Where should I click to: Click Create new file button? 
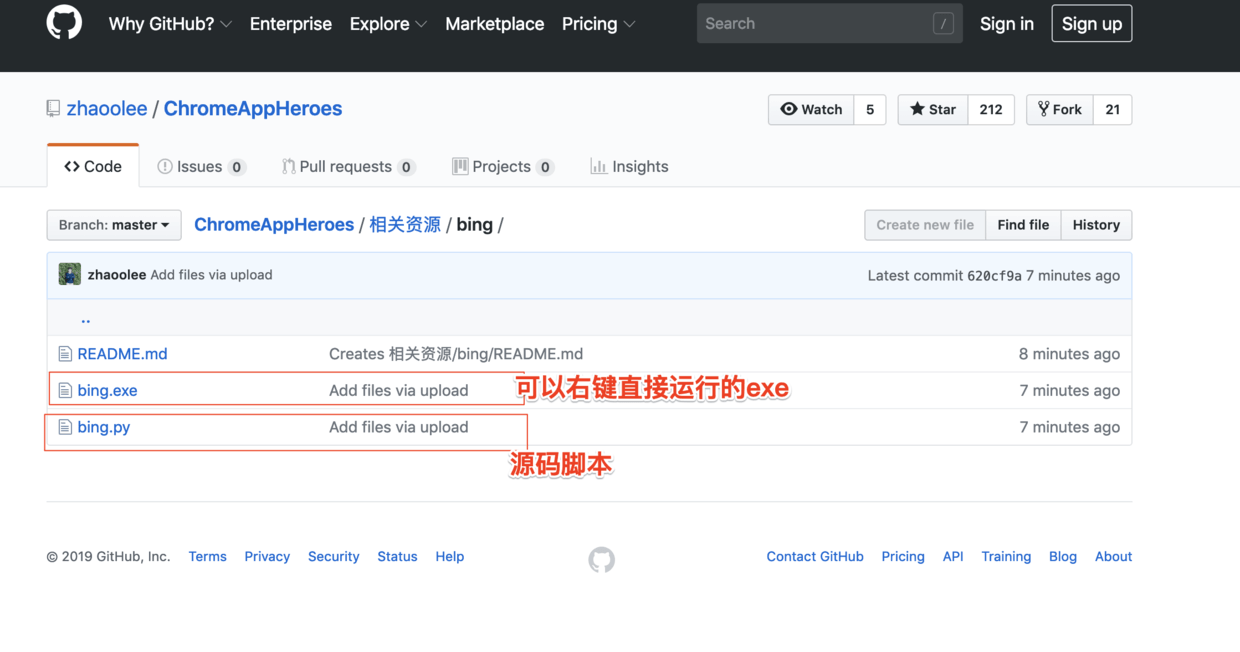pyautogui.click(x=925, y=225)
